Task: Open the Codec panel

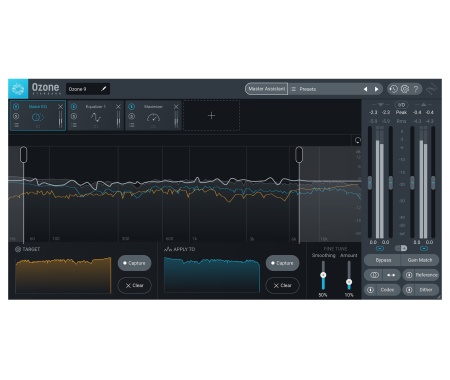Action: [x=387, y=290]
